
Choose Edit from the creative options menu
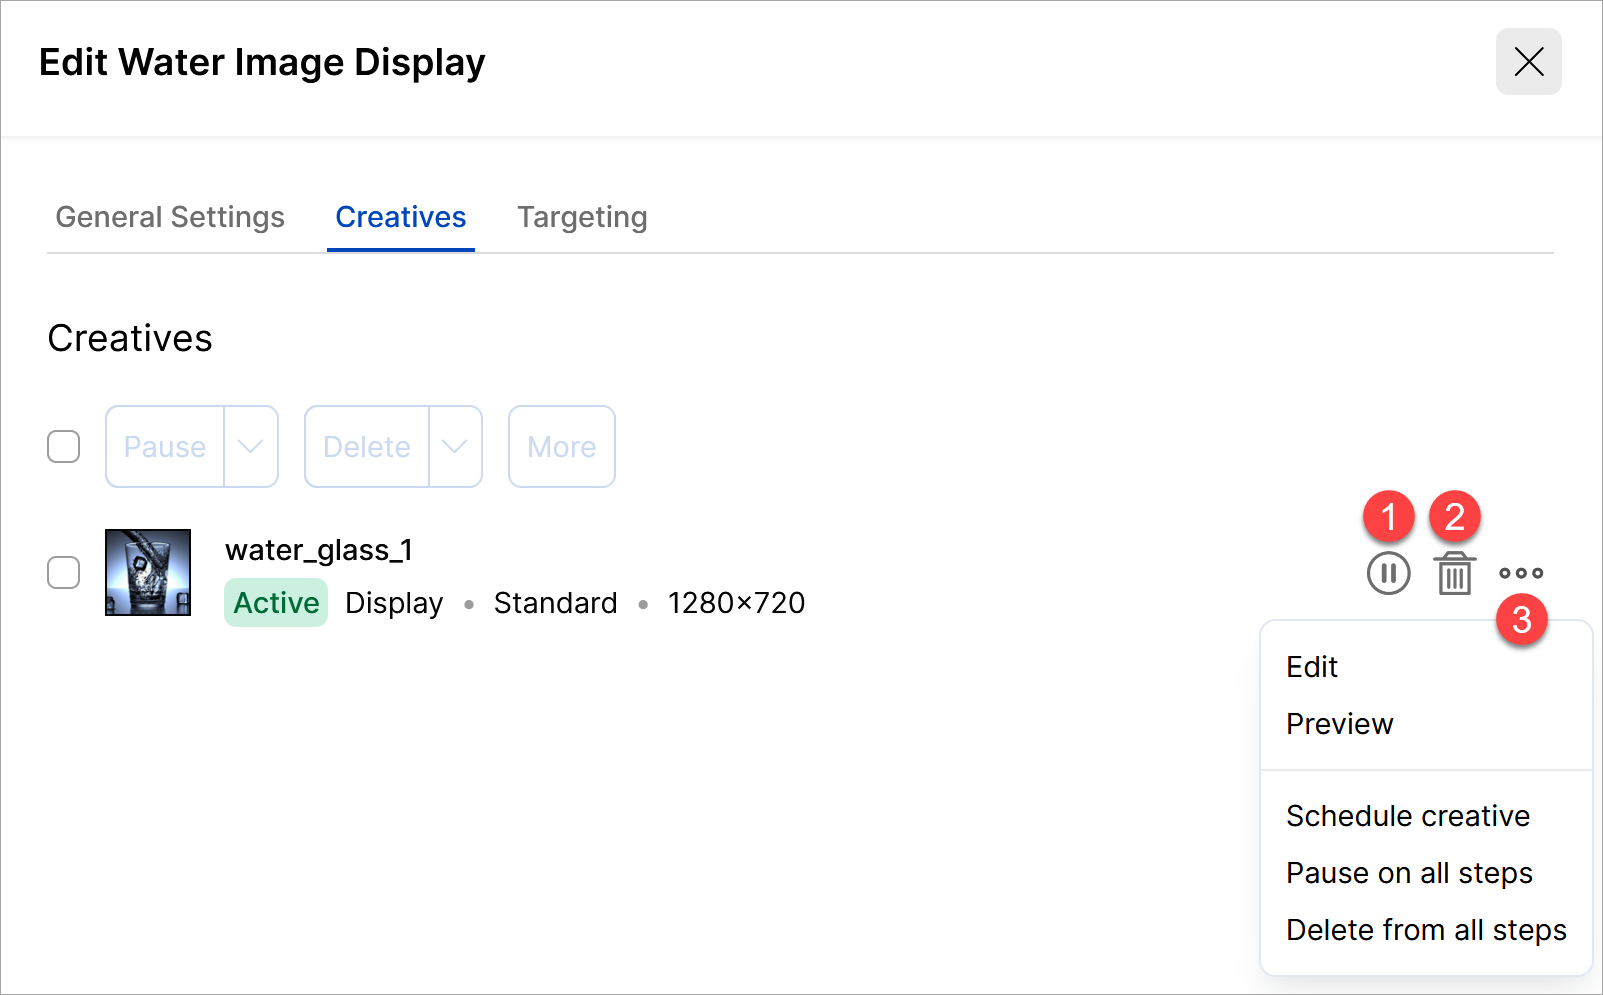point(1312,667)
